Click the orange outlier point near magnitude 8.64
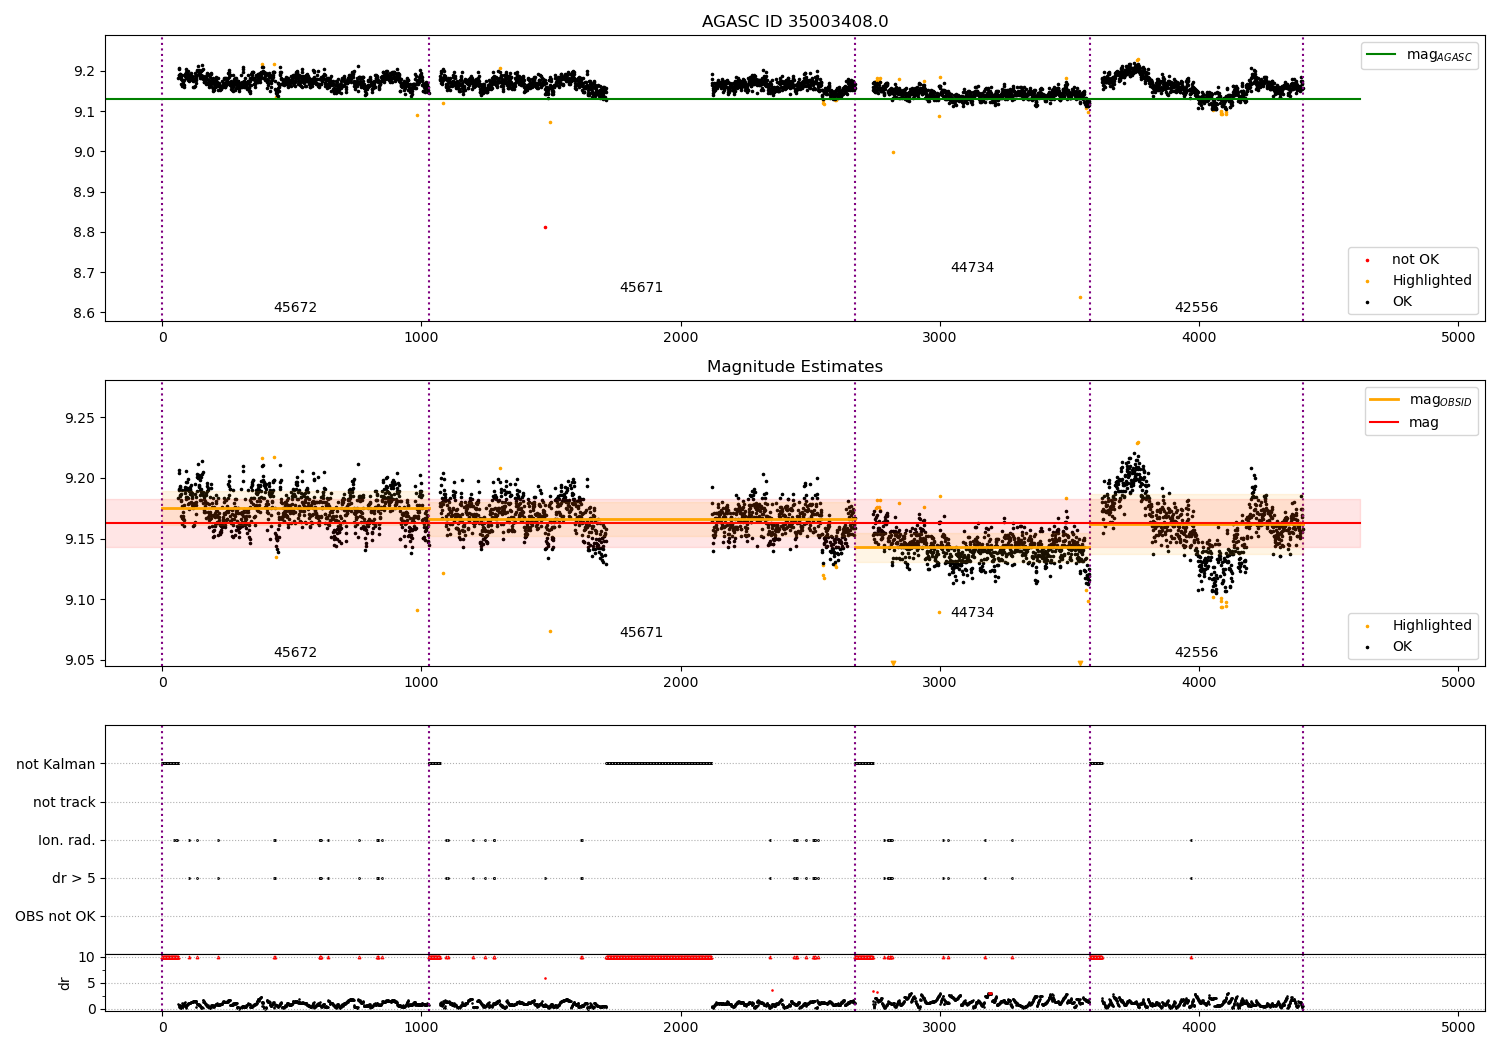This screenshot has width=1500, height=1050. coord(1080,297)
